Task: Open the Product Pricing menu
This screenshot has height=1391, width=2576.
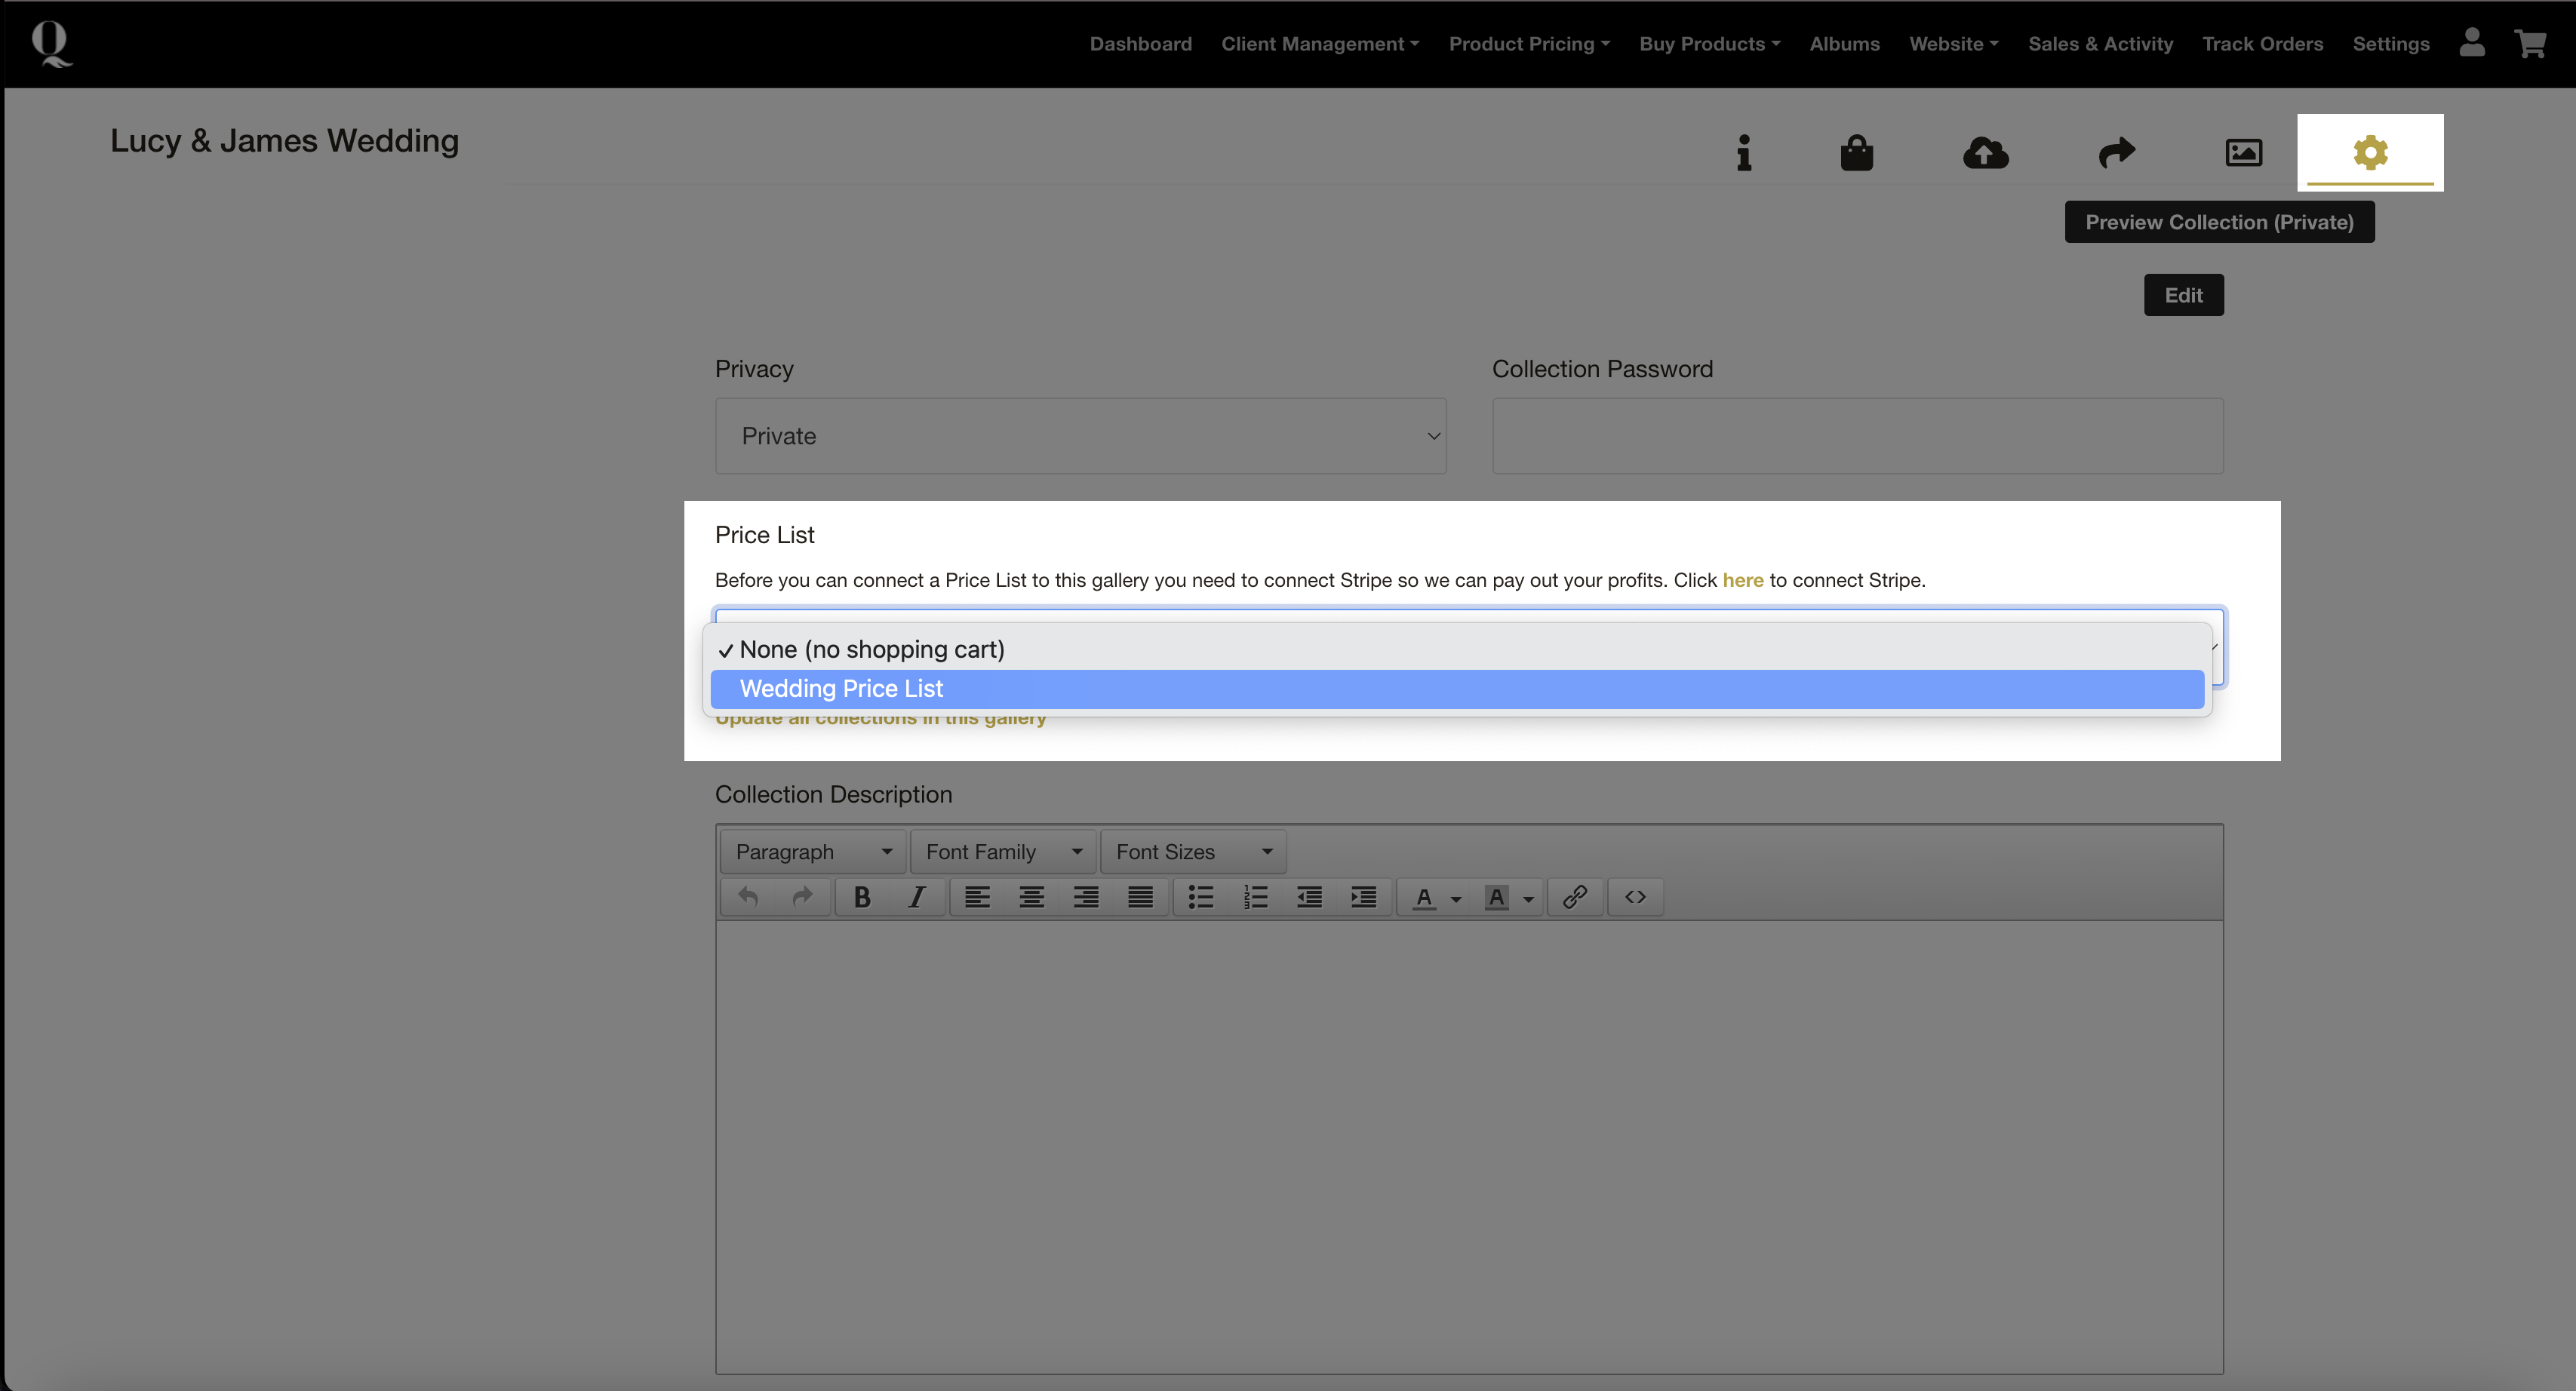Action: pos(1528,44)
